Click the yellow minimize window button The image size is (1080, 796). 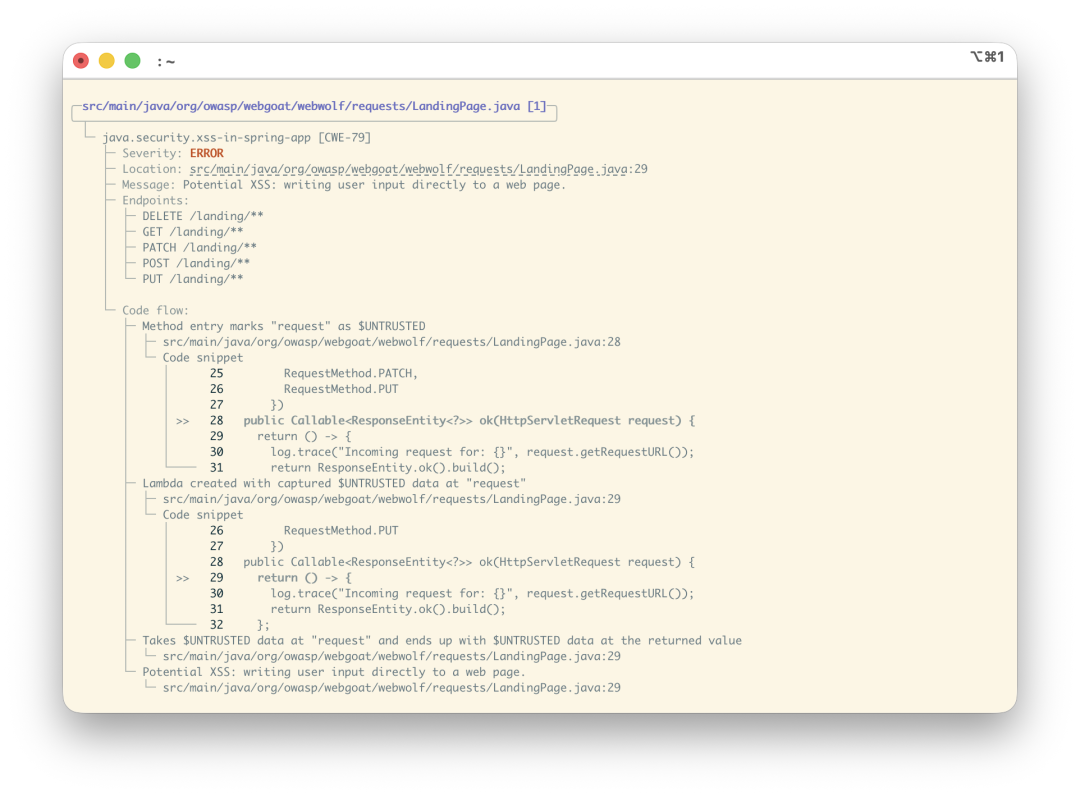(107, 61)
